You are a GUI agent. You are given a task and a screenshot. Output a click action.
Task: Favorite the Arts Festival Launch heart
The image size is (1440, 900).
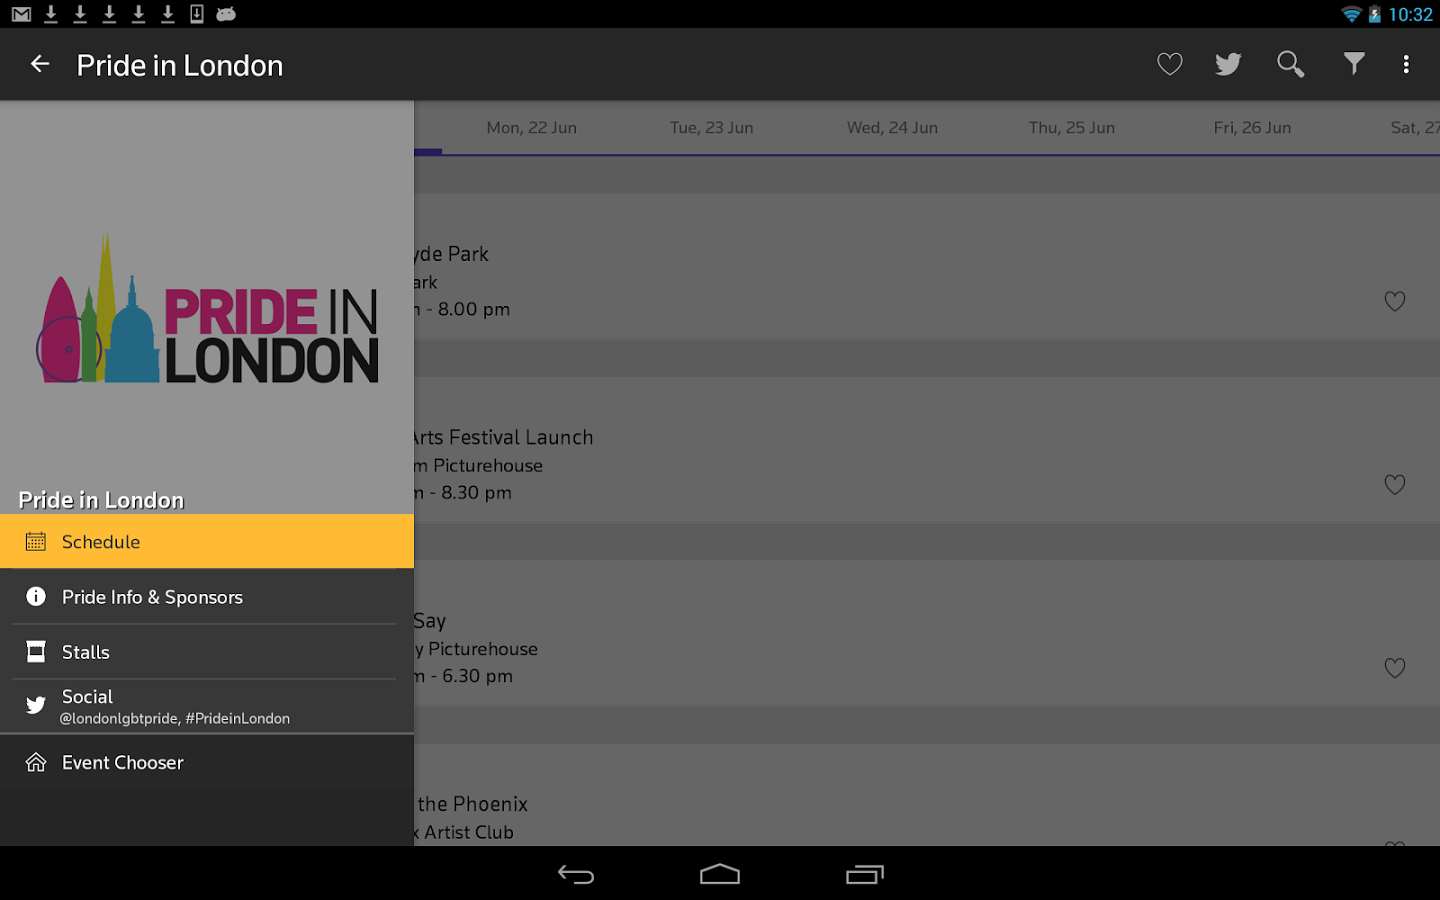[x=1395, y=485]
